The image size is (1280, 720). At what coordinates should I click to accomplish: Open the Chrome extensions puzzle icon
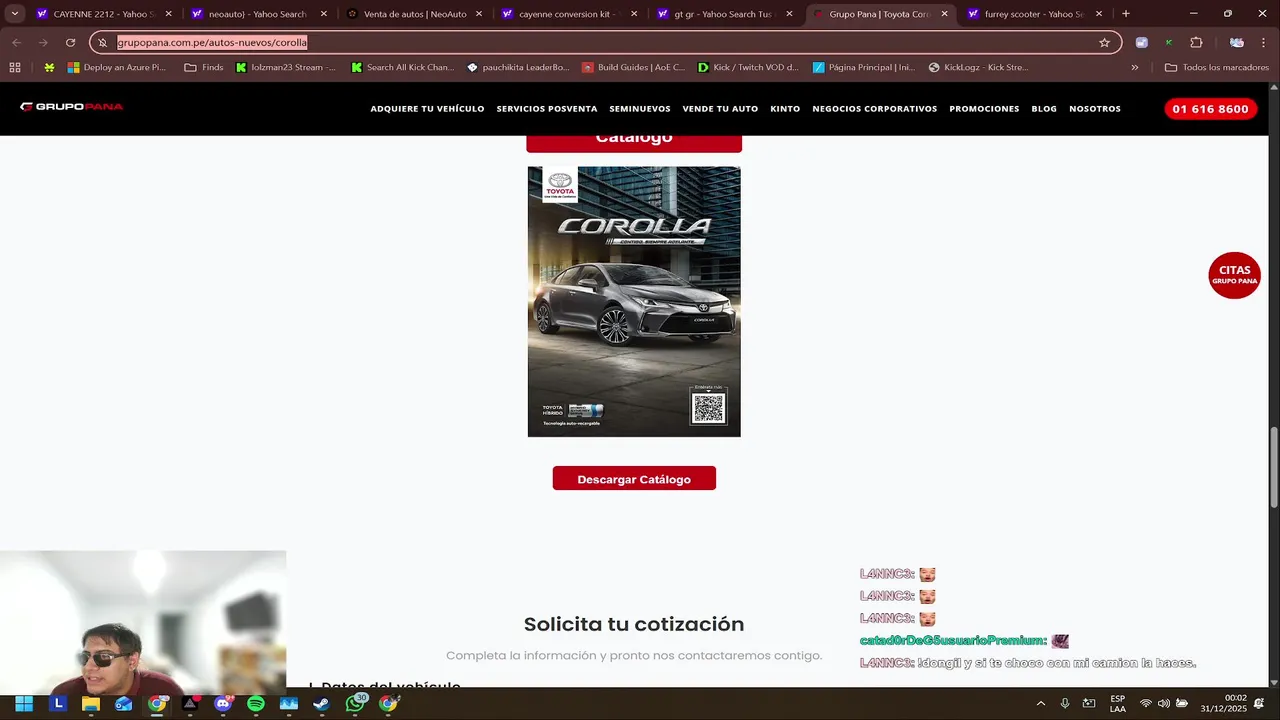[1196, 43]
